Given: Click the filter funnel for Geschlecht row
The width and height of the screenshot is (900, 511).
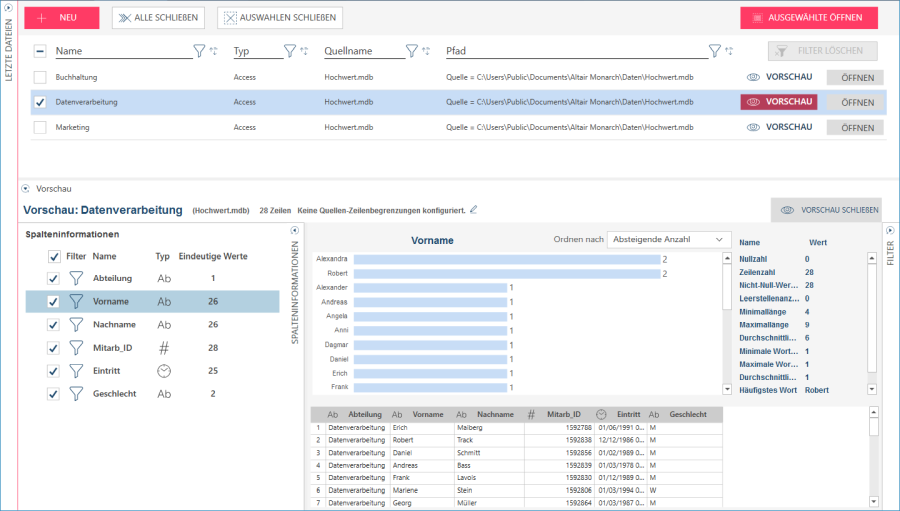Looking at the screenshot, I should tap(76, 394).
